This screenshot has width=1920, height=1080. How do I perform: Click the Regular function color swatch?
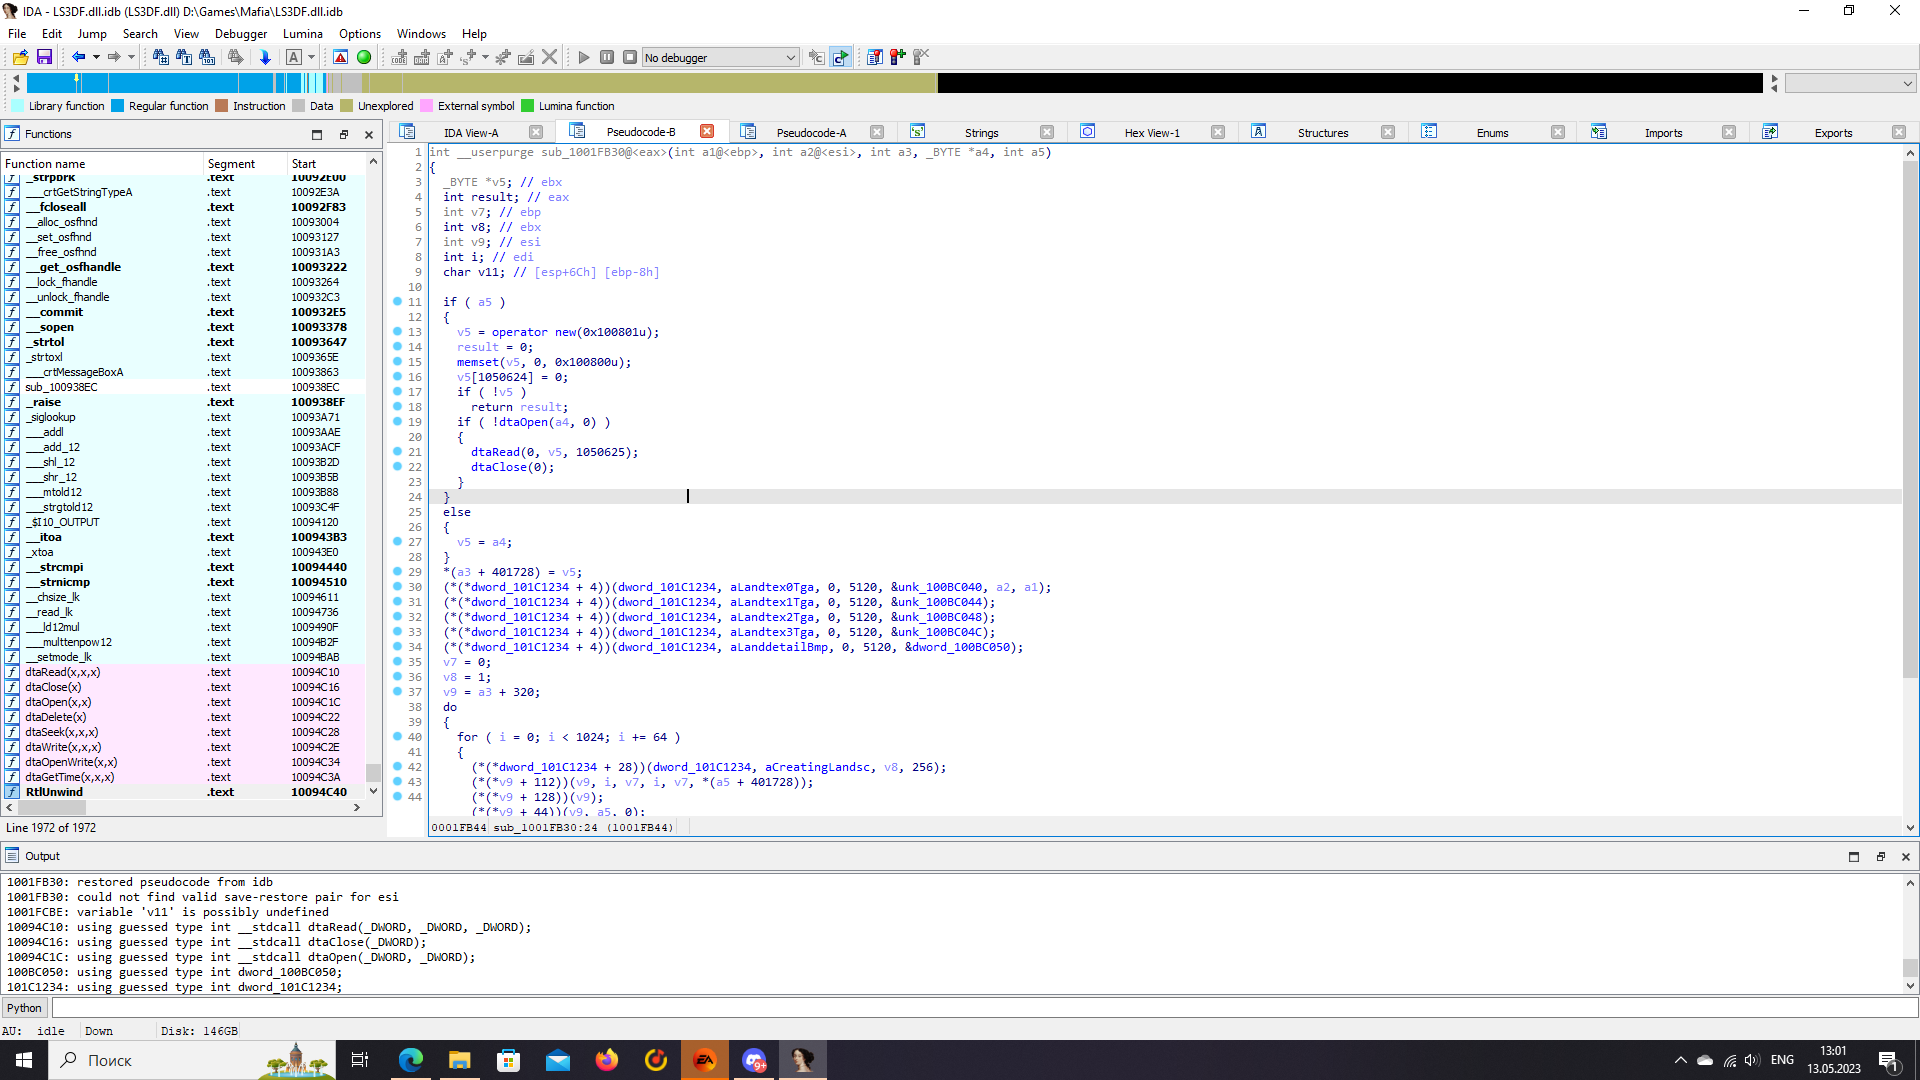click(x=118, y=106)
